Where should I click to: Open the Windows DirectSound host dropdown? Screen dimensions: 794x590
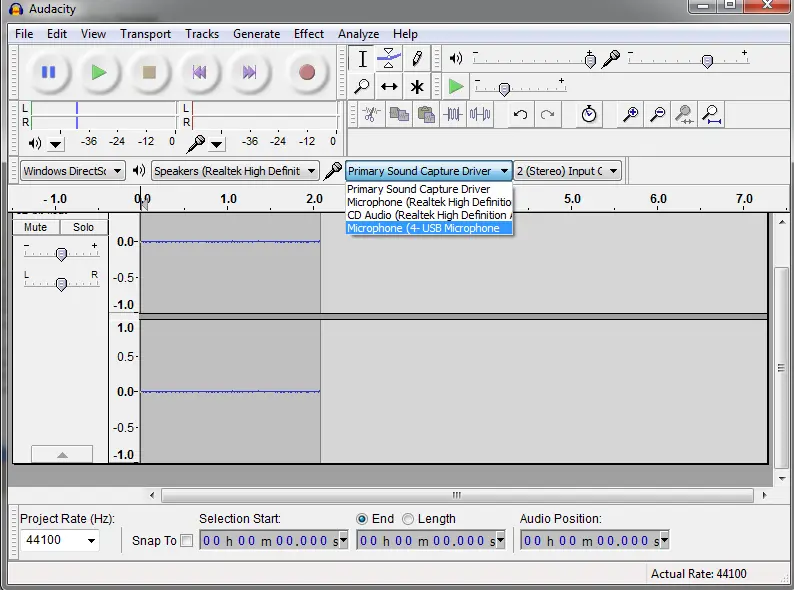73,171
